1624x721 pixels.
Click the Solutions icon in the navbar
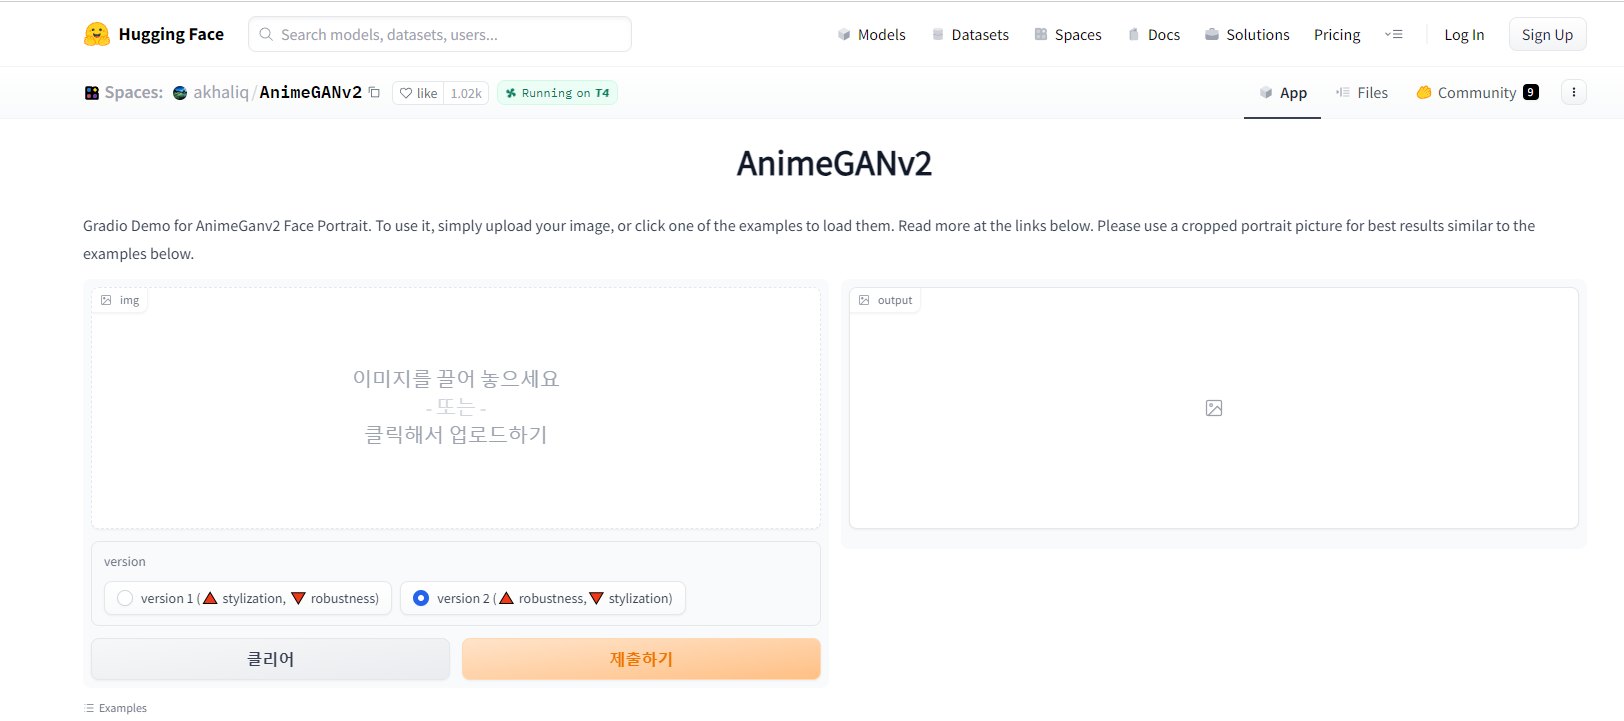click(1212, 34)
